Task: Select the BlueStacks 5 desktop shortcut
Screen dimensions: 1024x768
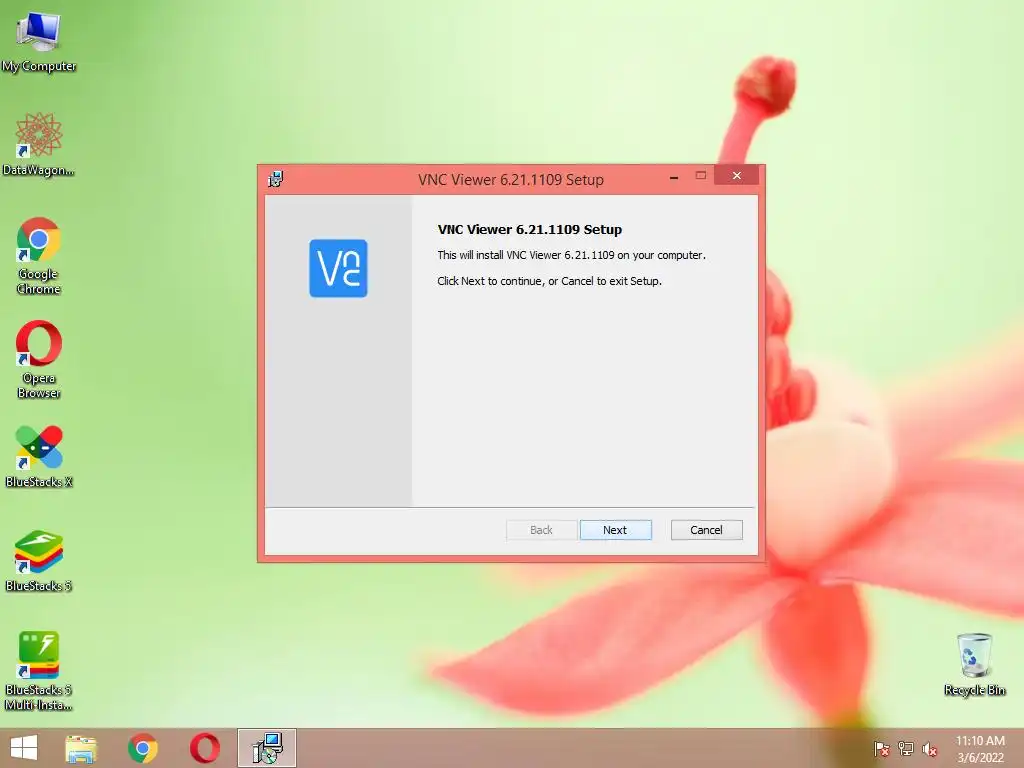Action: pos(39,561)
